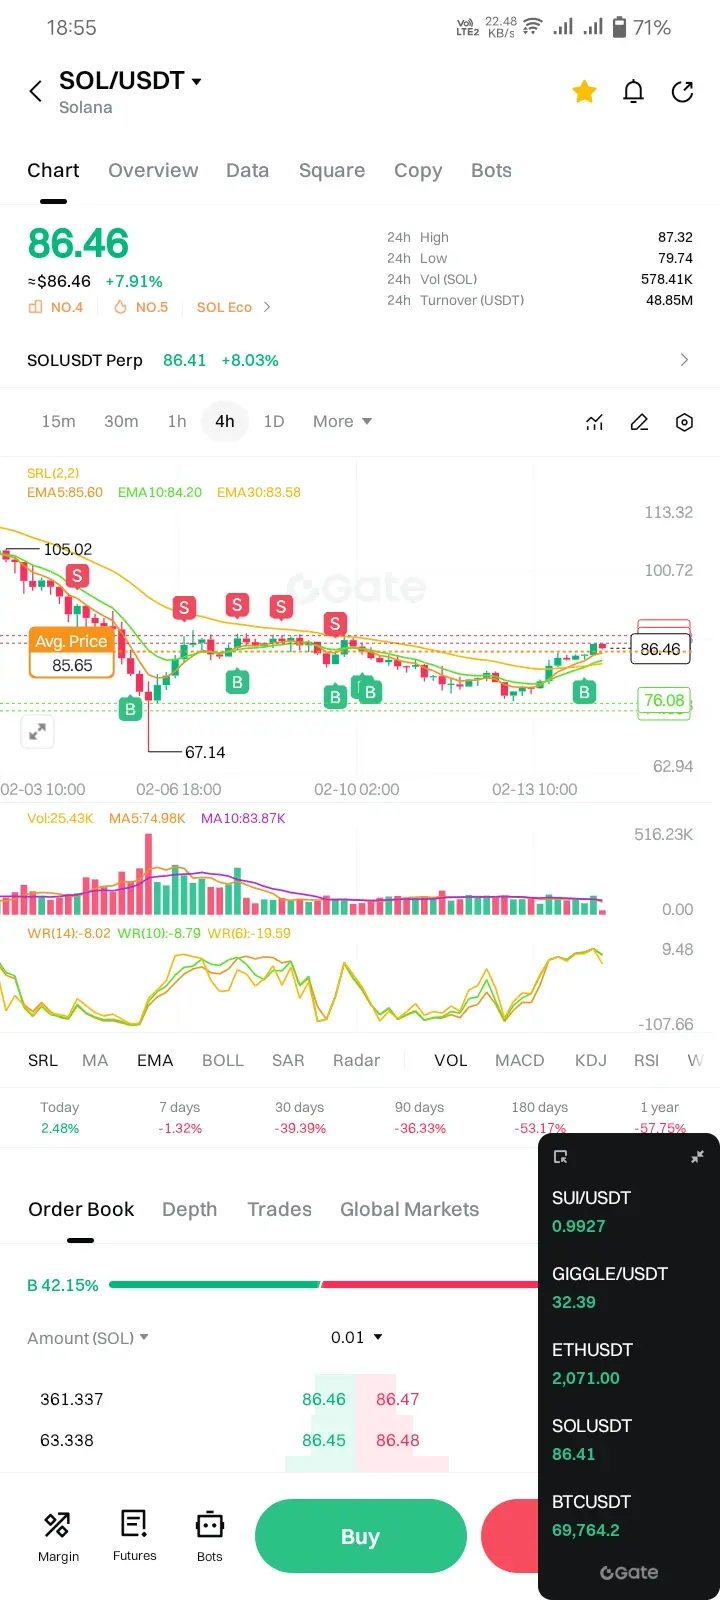Change the 0.01 price precision dropdown

point(357,1337)
